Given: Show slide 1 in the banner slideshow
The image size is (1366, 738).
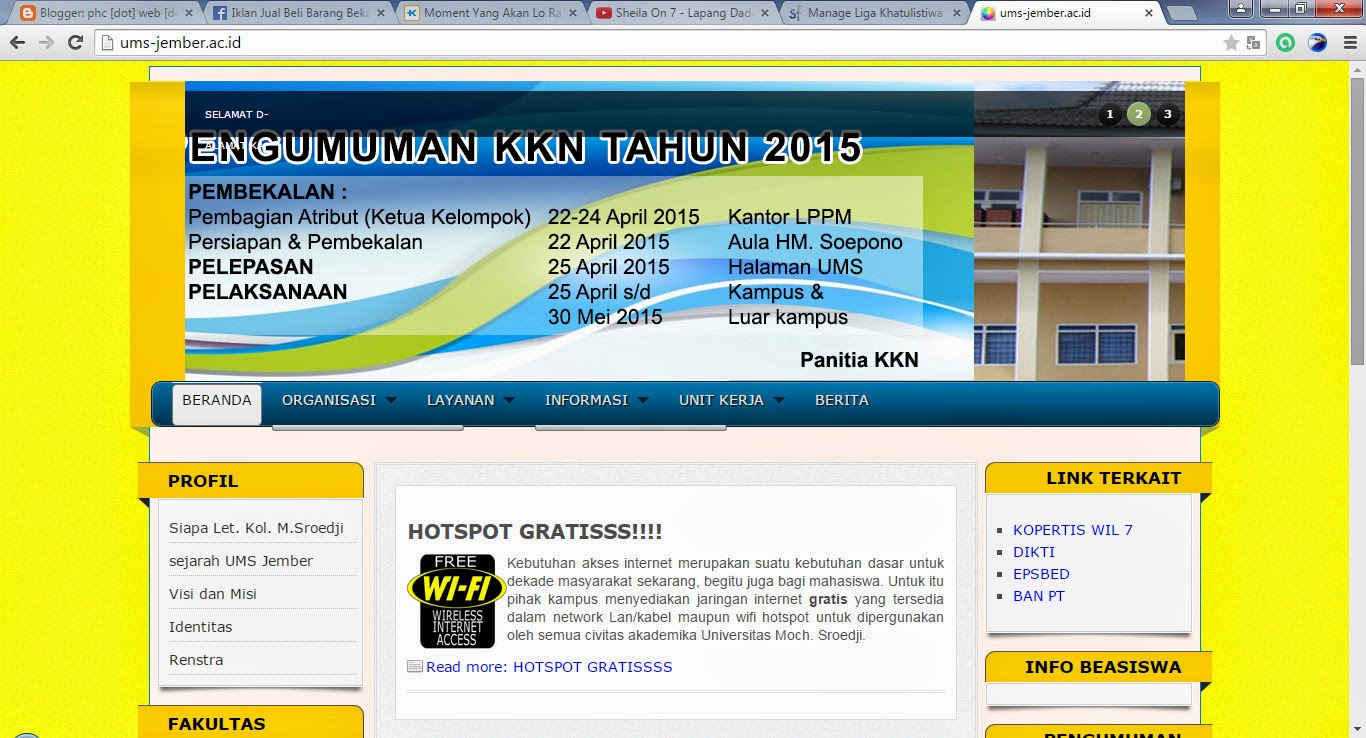Looking at the screenshot, I should (x=1110, y=114).
